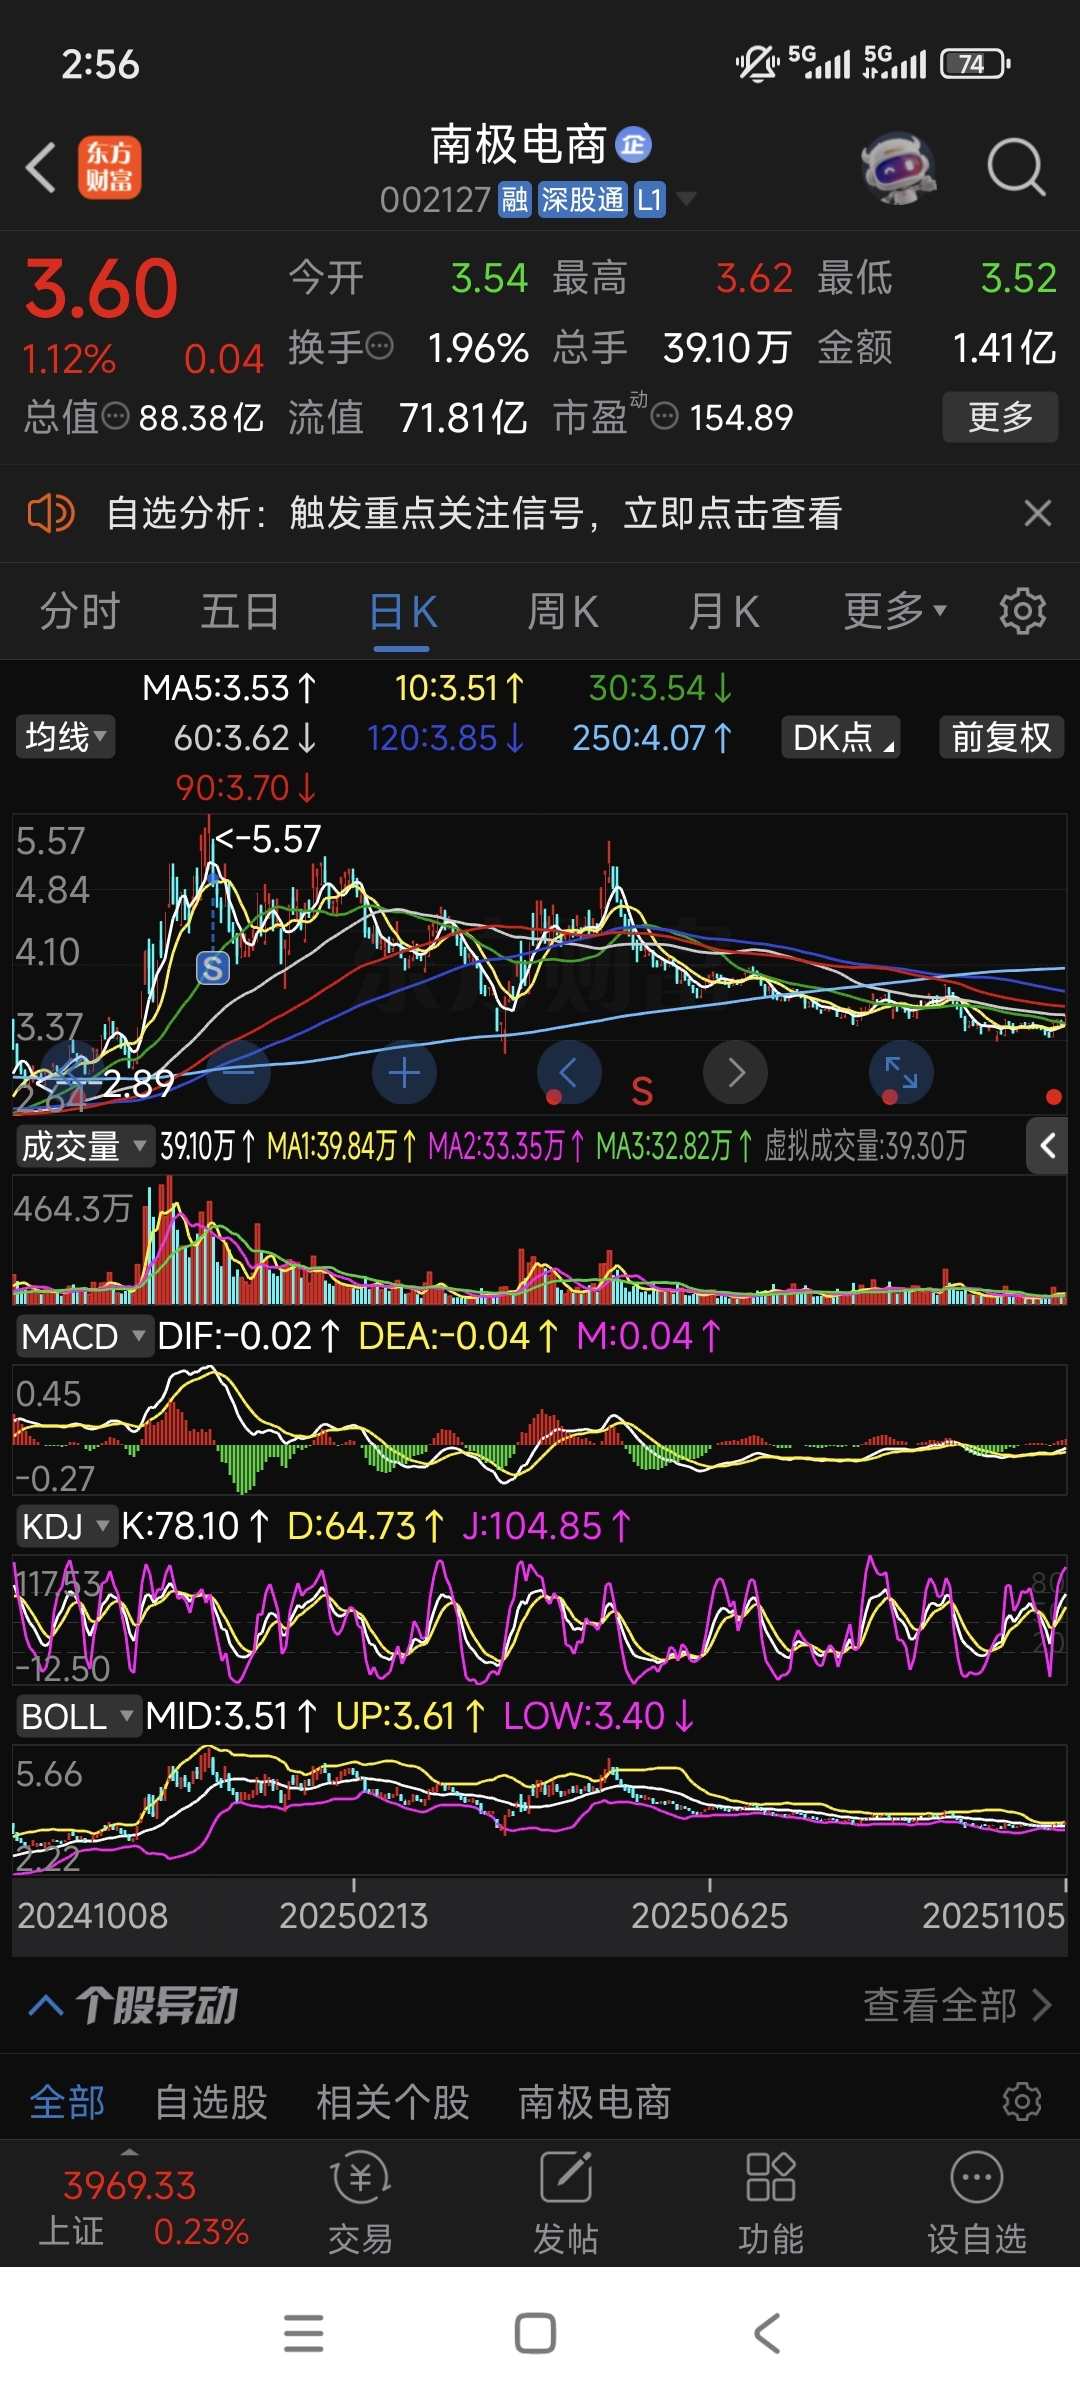Tap the 融 margin trading tag
The height and width of the screenshot is (2400, 1080).
coord(514,200)
